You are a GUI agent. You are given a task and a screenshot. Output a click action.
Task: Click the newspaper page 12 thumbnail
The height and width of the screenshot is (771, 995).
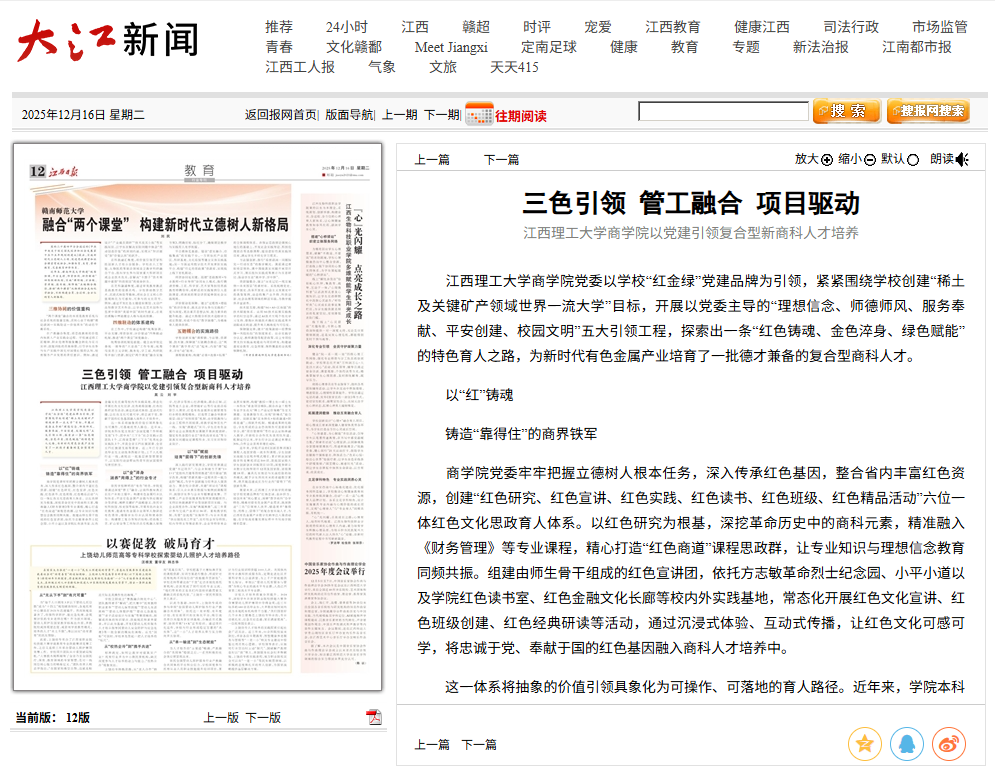[198, 417]
